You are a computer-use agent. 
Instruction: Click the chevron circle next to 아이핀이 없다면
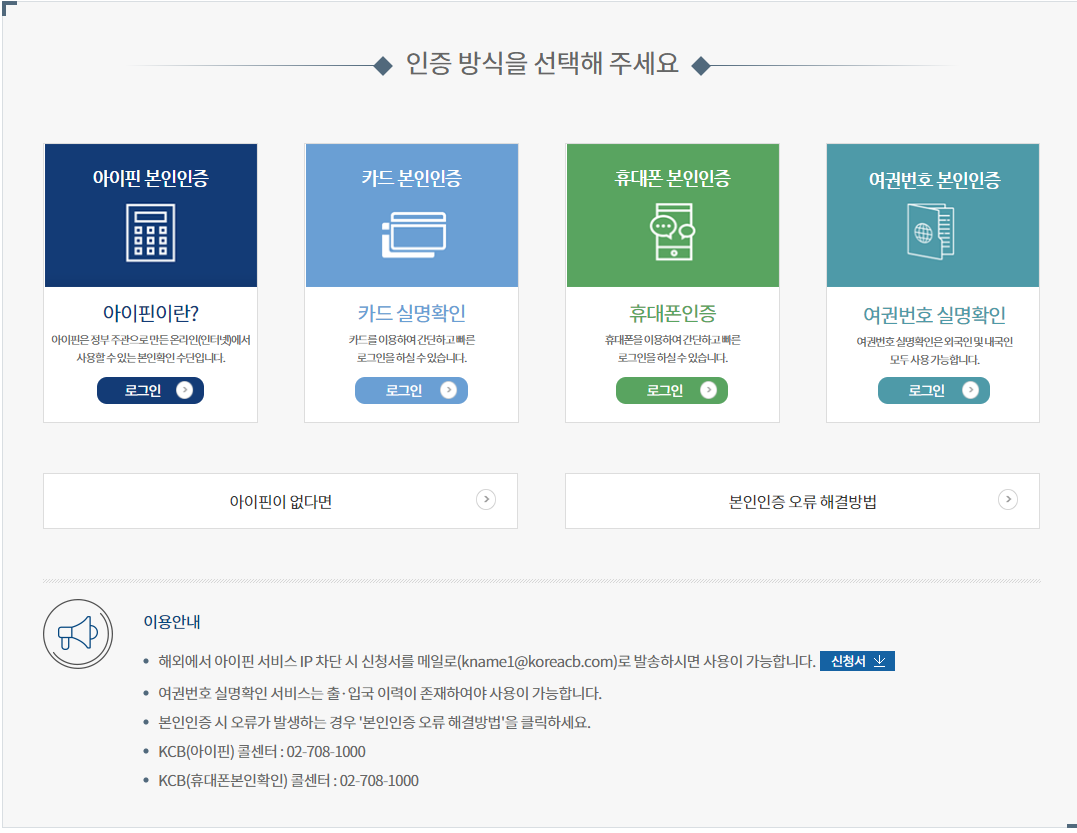tap(486, 499)
